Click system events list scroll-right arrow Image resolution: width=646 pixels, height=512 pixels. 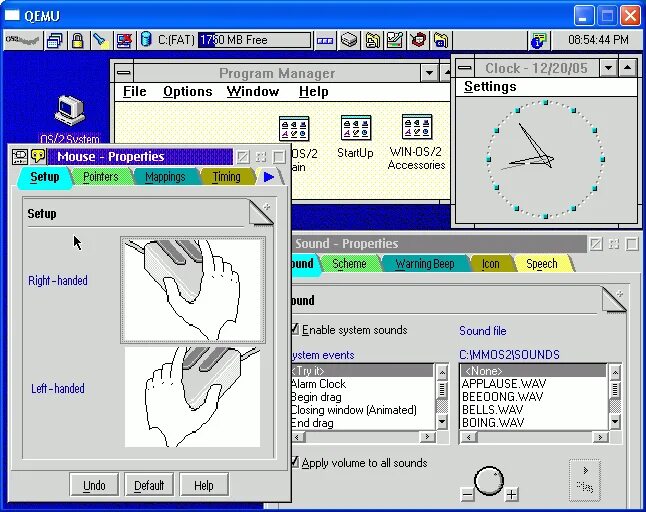click(x=427, y=437)
